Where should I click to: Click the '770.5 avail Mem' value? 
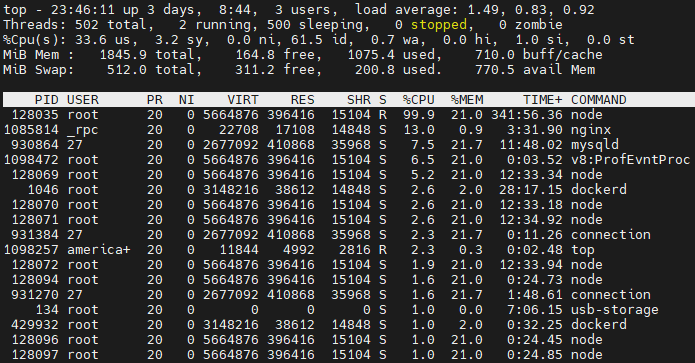tap(535, 70)
